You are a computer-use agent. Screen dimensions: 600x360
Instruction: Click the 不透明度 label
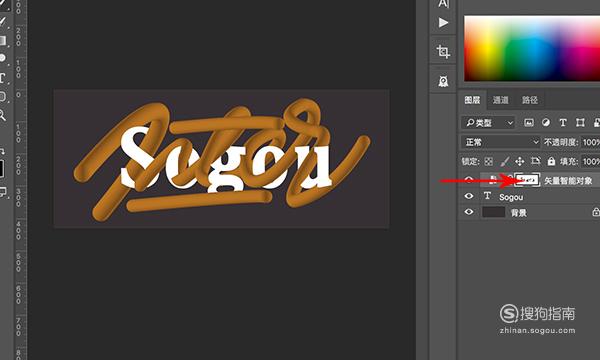coord(561,142)
